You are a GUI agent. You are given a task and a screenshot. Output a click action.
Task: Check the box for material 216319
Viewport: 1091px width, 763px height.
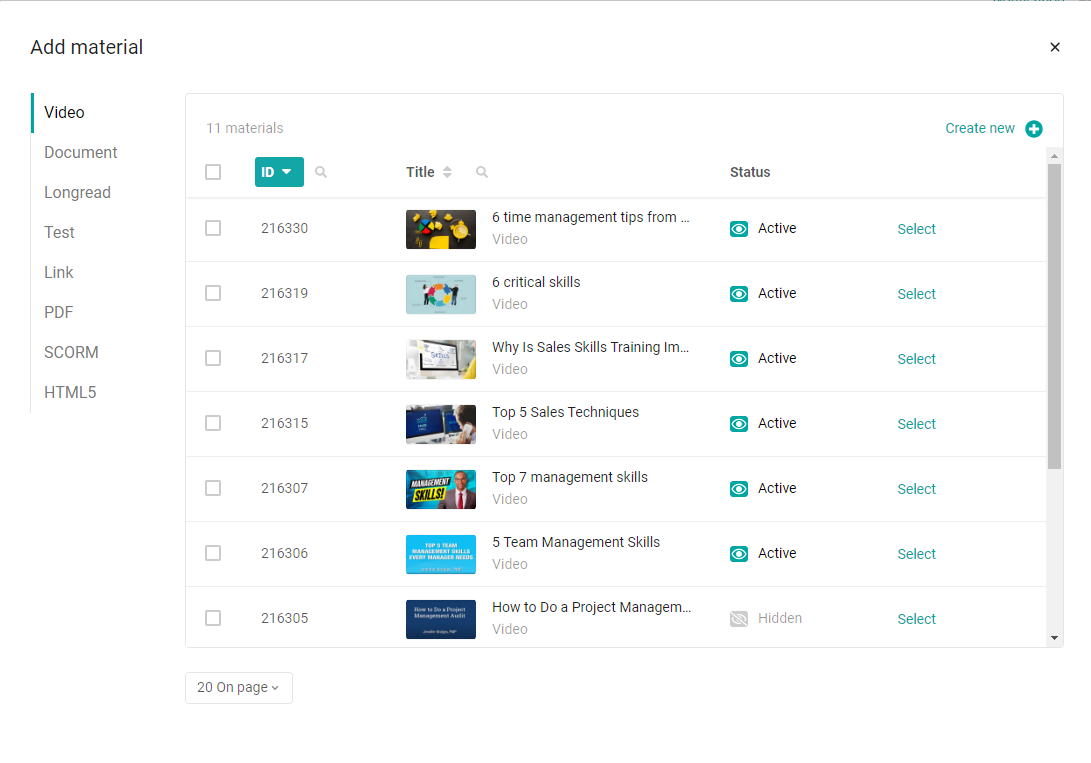[x=213, y=293]
